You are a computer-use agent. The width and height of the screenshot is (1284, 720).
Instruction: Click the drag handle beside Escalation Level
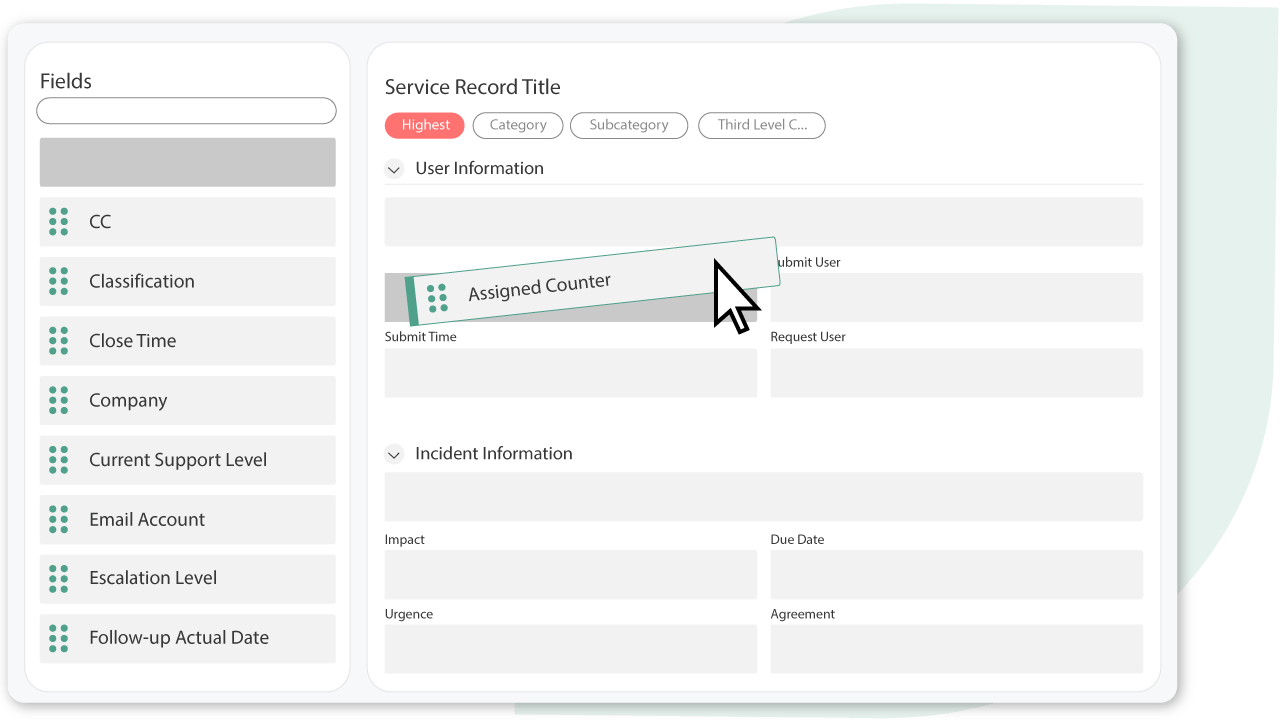click(x=59, y=579)
